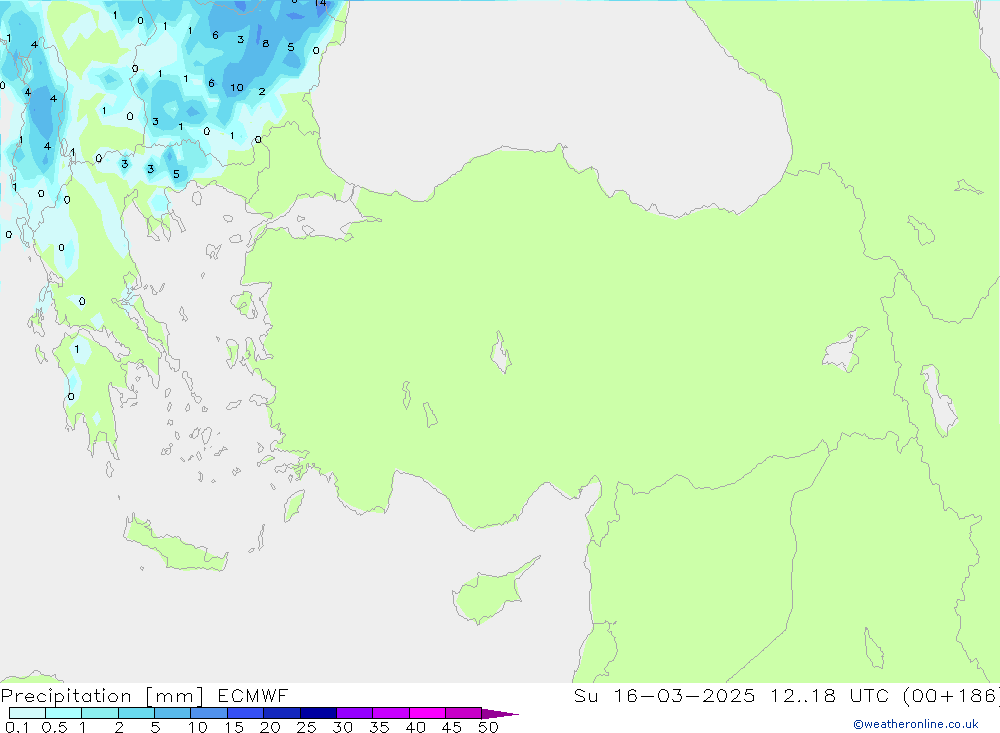Click the 0.1–0.5 mm legend color swatch
1000x733 pixels.
pos(27,713)
